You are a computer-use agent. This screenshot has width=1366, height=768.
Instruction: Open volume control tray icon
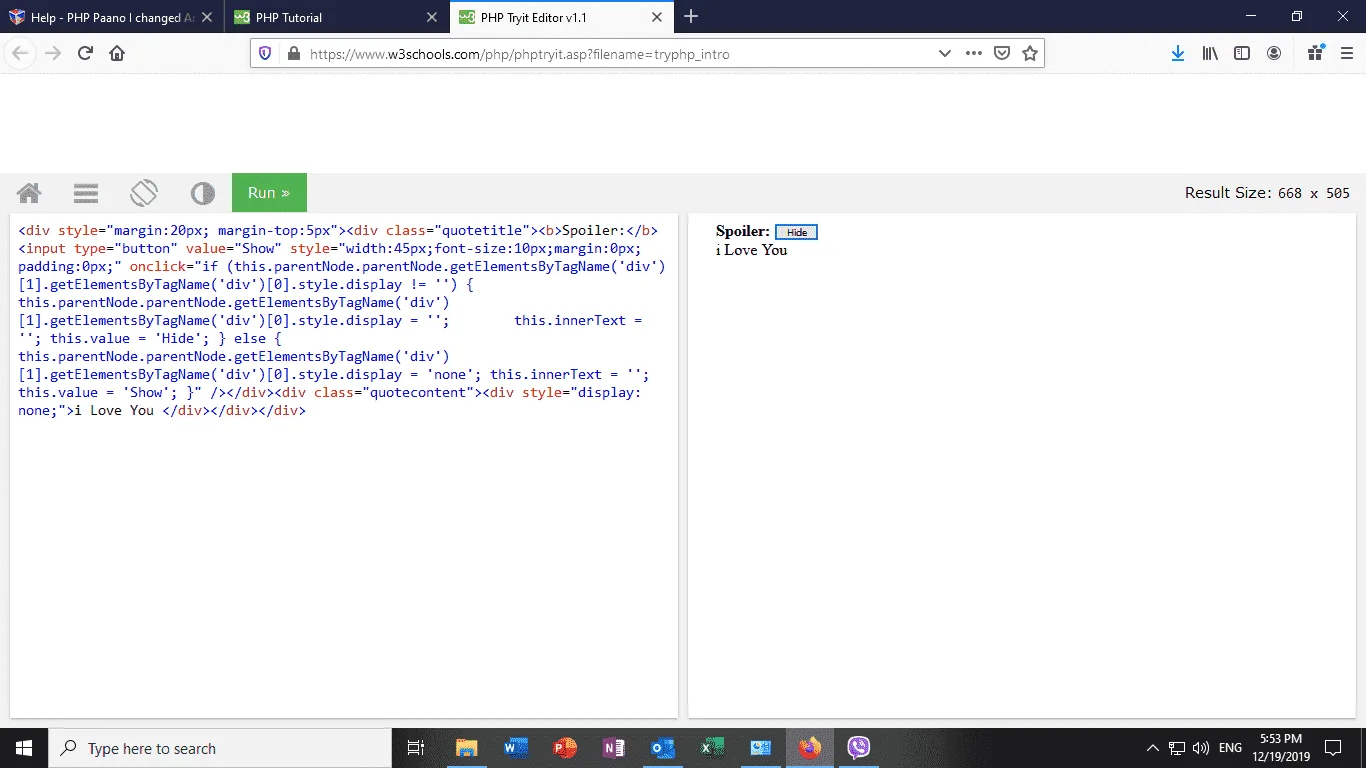1201,748
